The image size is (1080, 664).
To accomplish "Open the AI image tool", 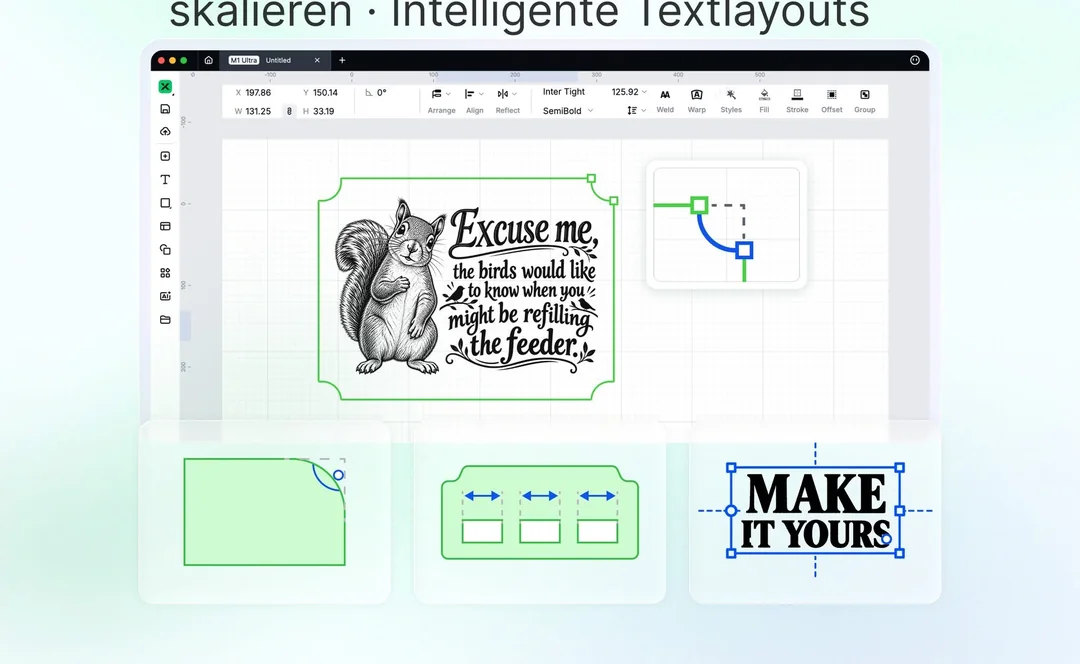I will coord(165,296).
